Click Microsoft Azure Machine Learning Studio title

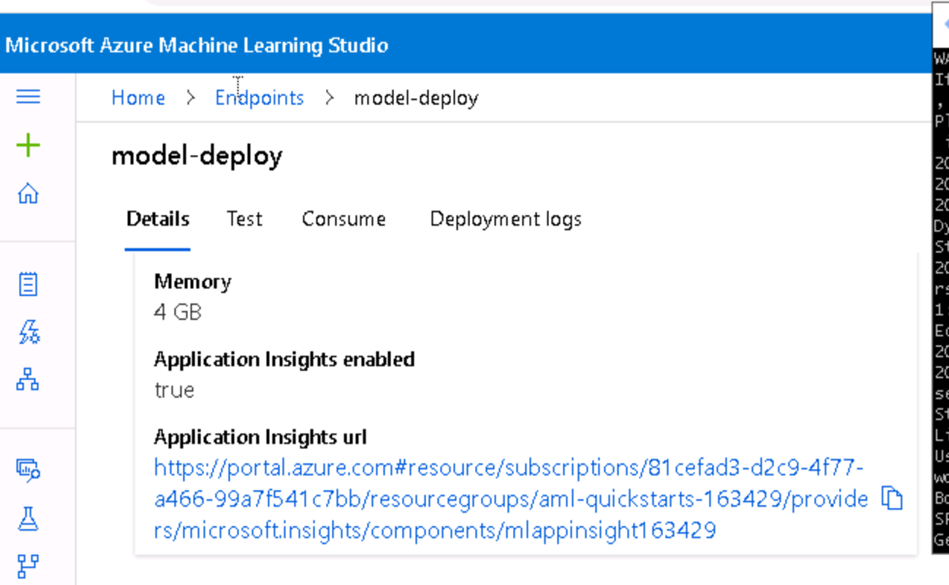[x=197, y=45]
